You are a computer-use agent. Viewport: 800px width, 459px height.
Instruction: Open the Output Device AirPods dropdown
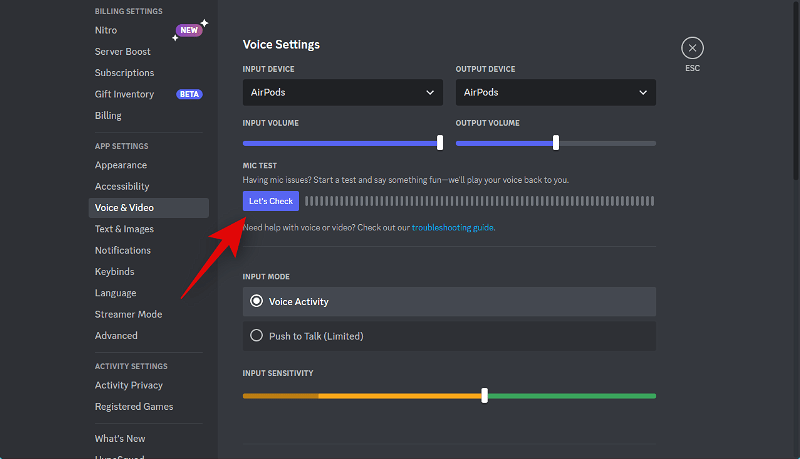tap(555, 92)
